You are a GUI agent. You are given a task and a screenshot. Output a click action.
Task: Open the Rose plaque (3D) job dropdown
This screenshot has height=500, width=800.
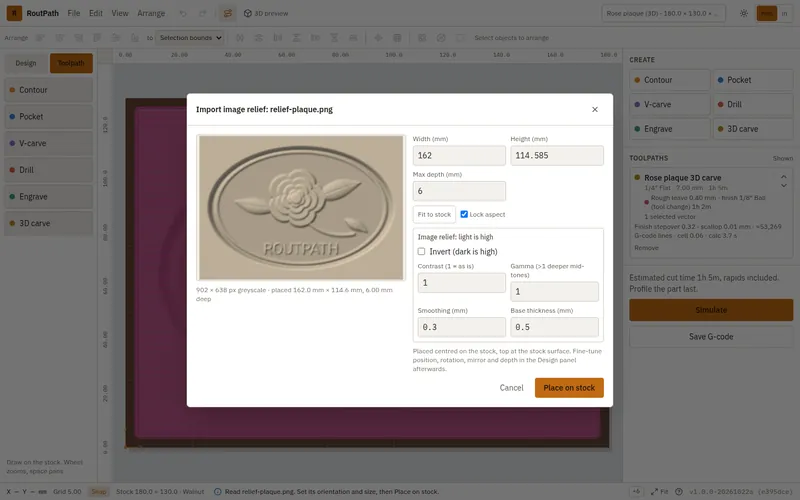tap(663, 13)
